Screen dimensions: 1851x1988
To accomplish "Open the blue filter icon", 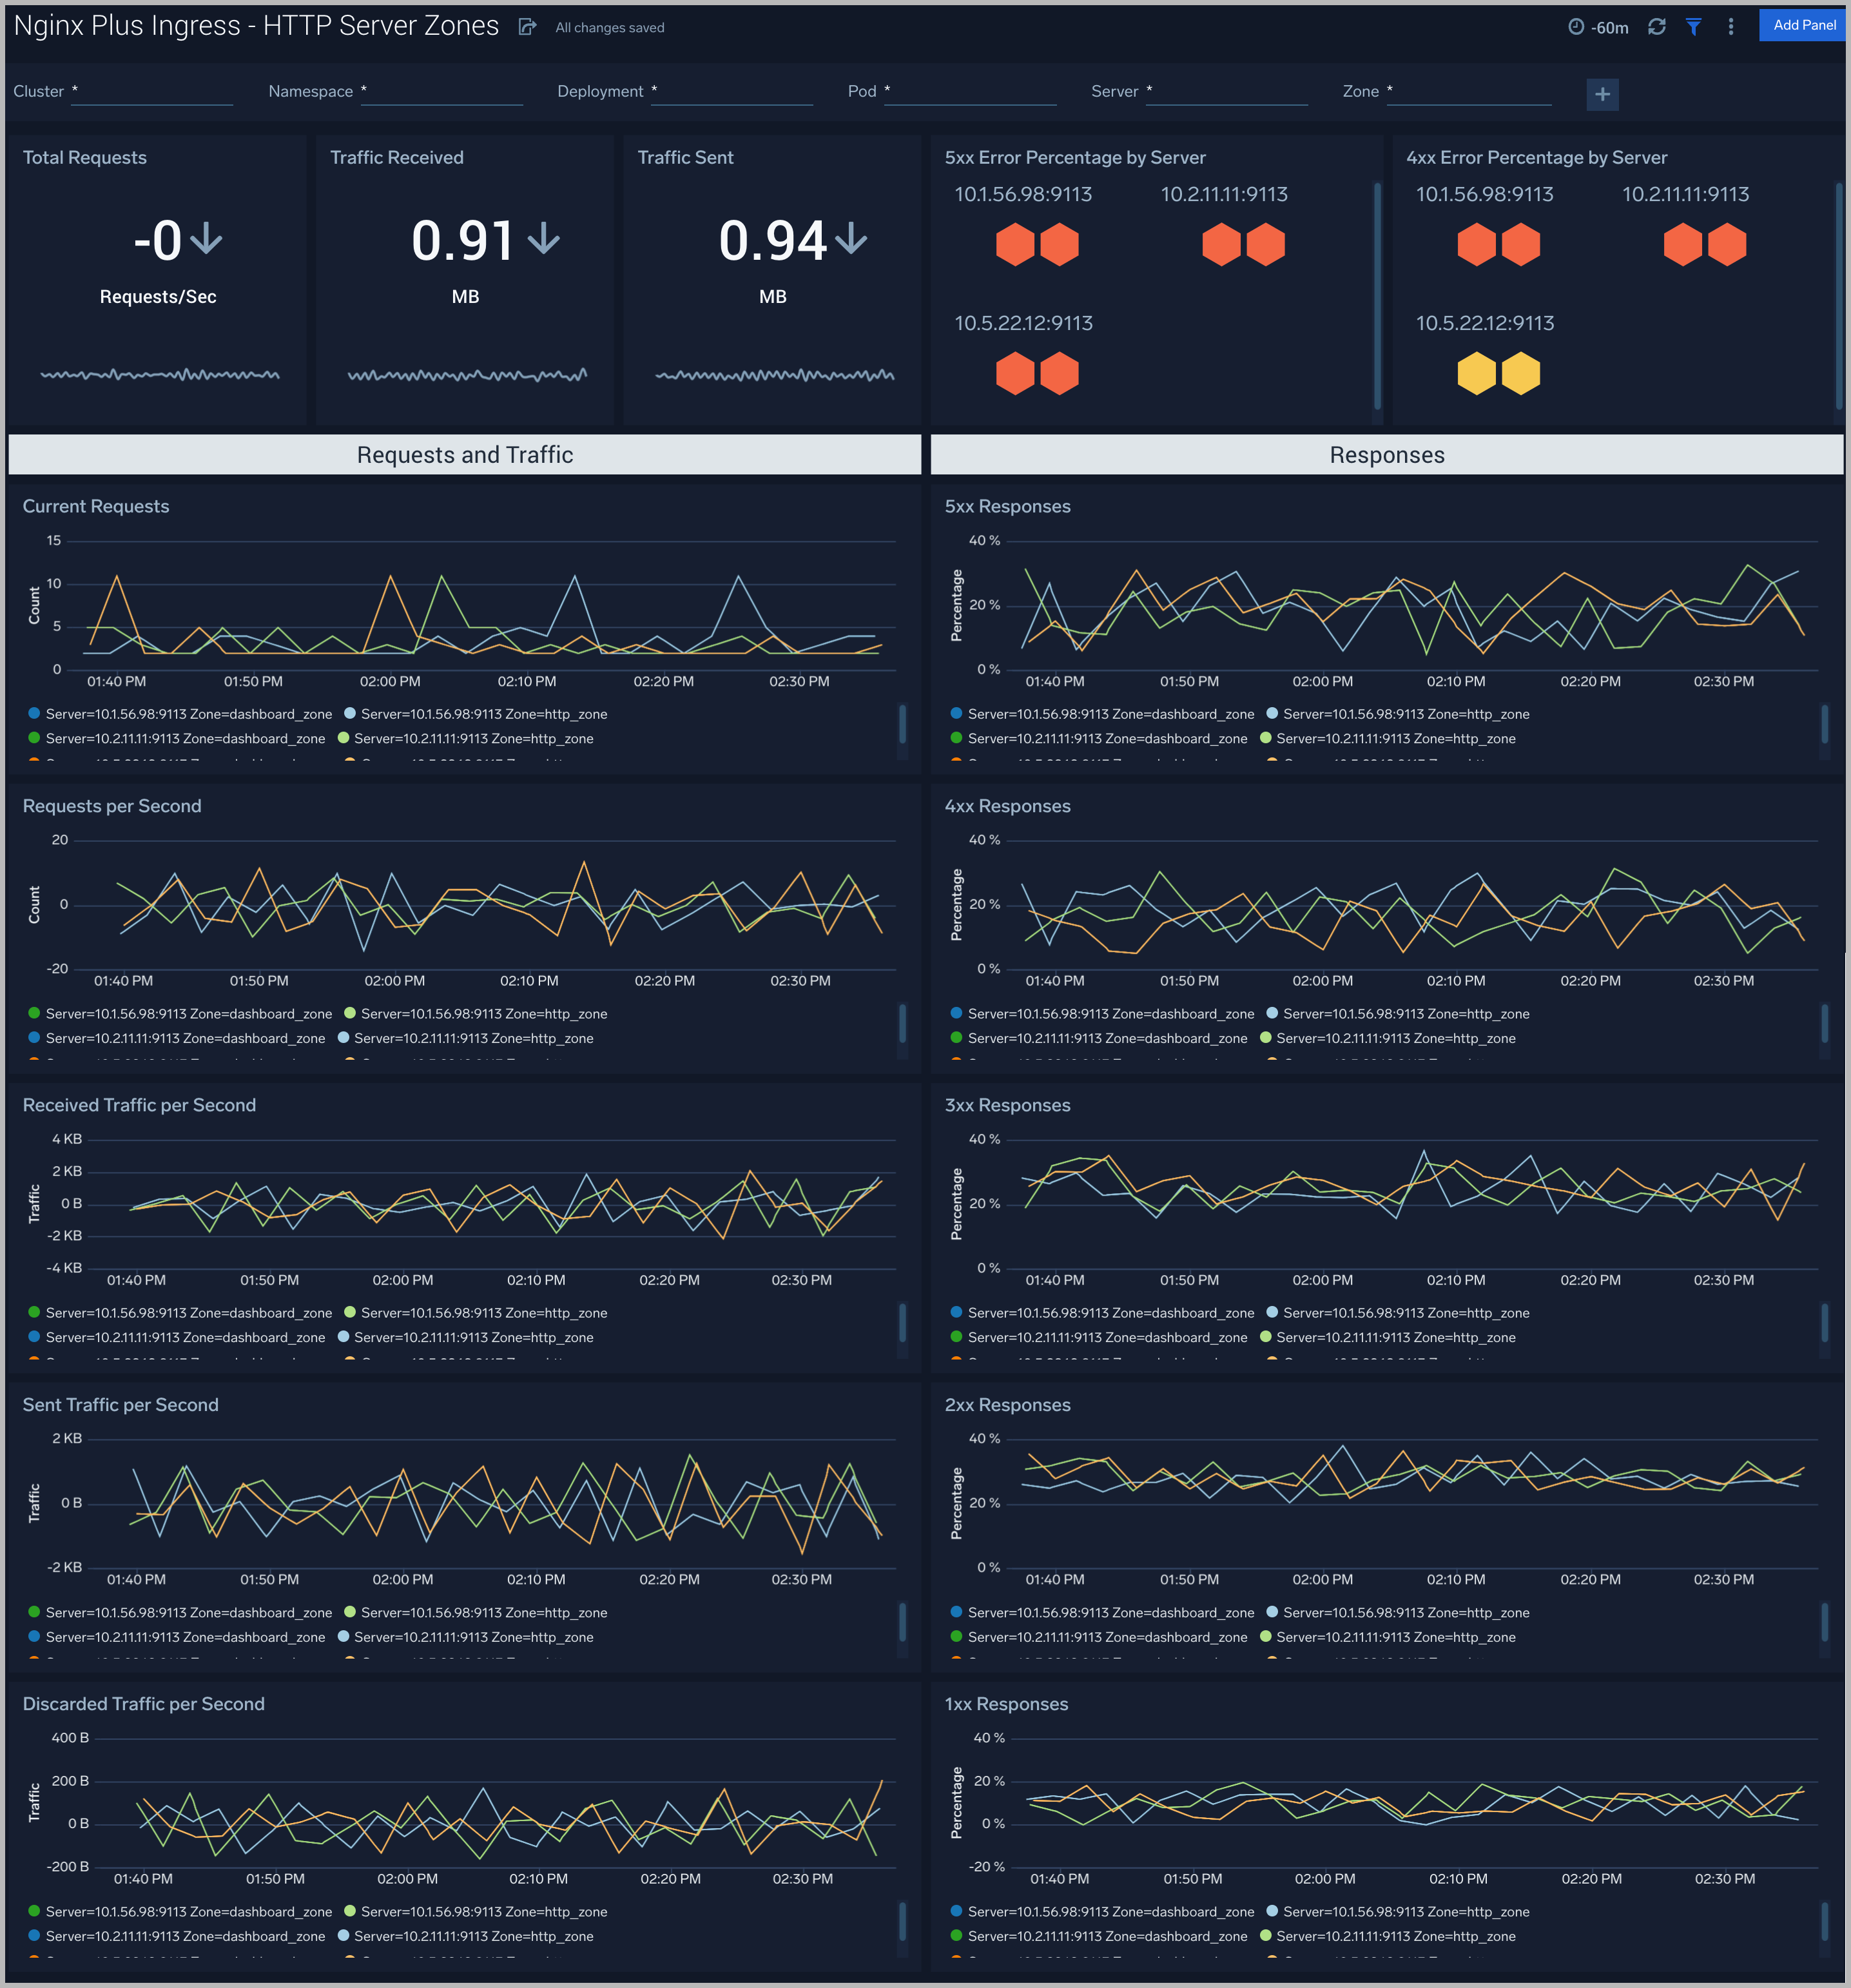I will 1694,27.
